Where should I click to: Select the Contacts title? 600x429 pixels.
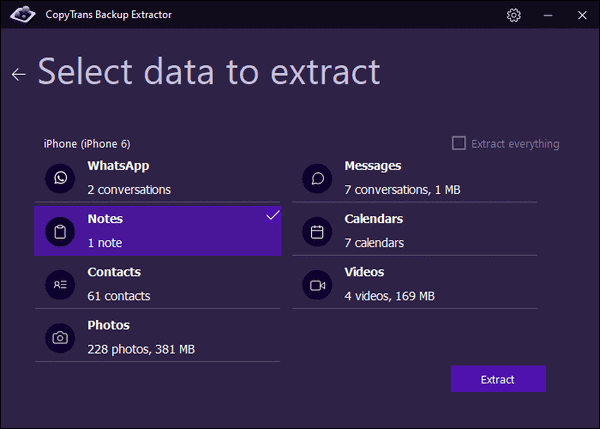coord(114,272)
